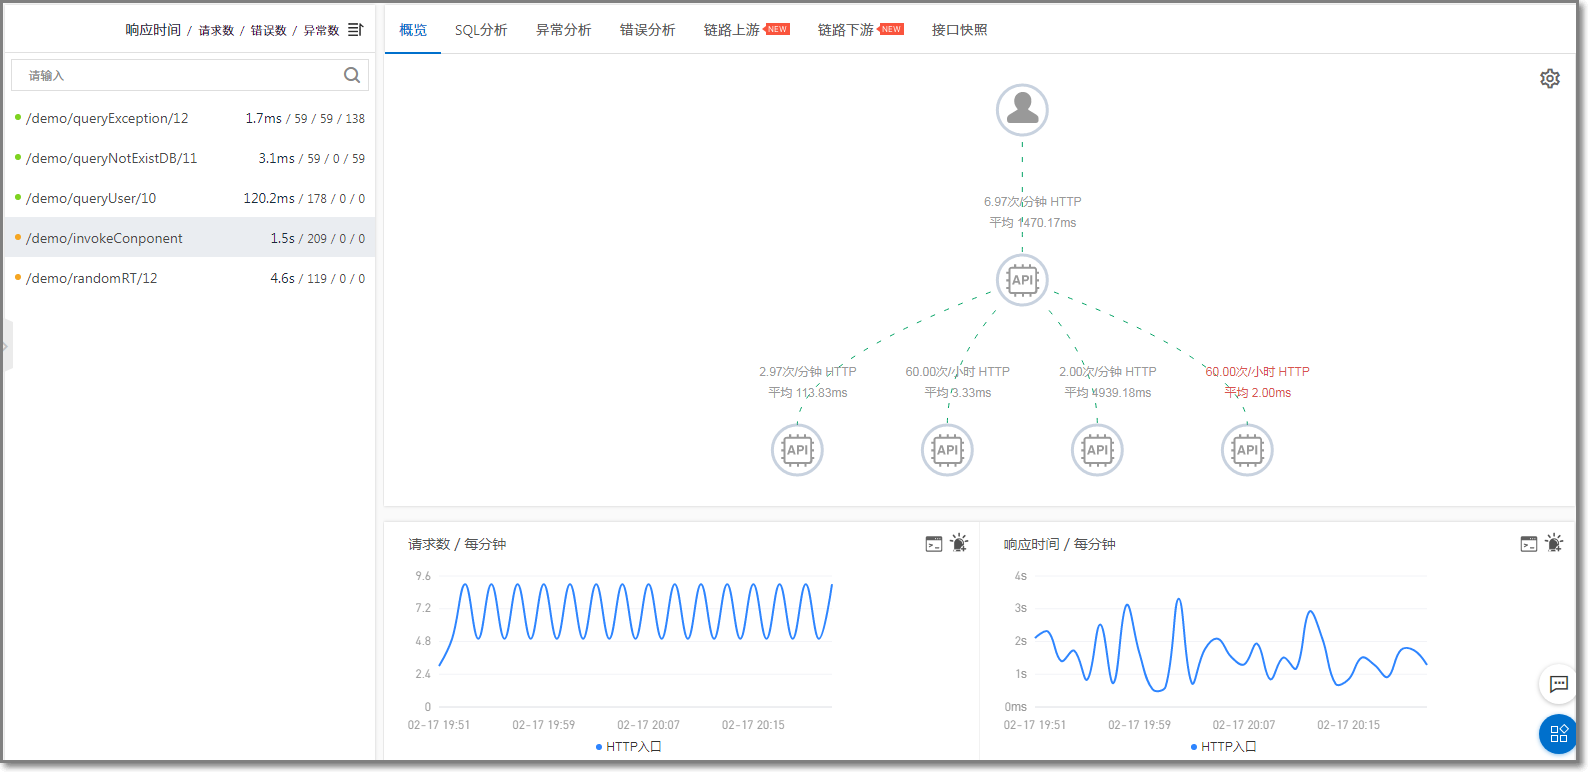1588x772 pixels.
Task: Click the 平均 1470.17ms edge label
Action: click(1033, 222)
